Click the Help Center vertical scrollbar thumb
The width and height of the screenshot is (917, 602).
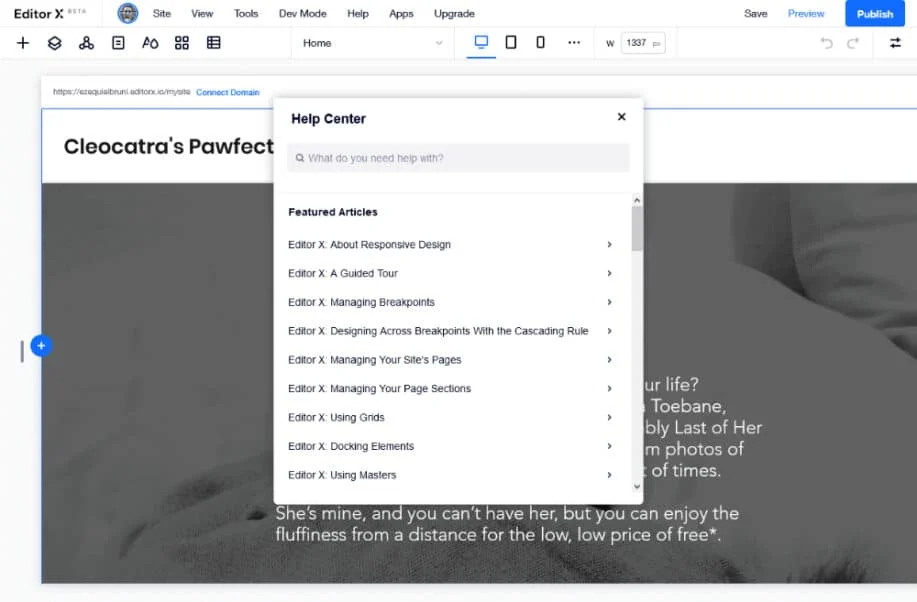(x=637, y=228)
